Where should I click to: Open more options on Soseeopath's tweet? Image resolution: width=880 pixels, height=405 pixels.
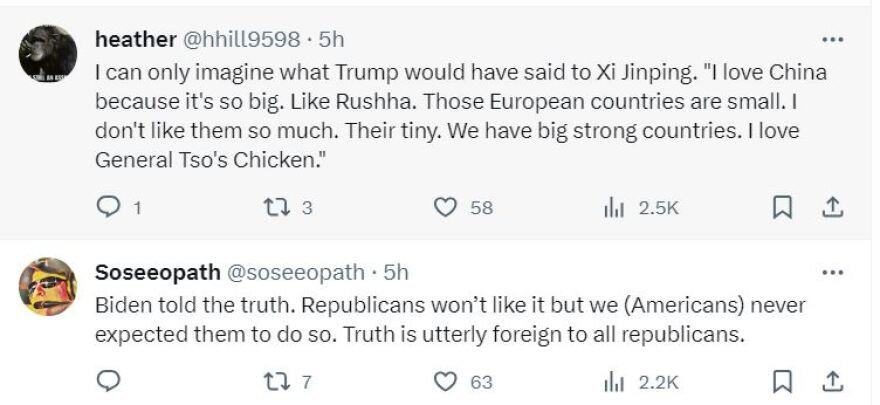coord(832,272)
